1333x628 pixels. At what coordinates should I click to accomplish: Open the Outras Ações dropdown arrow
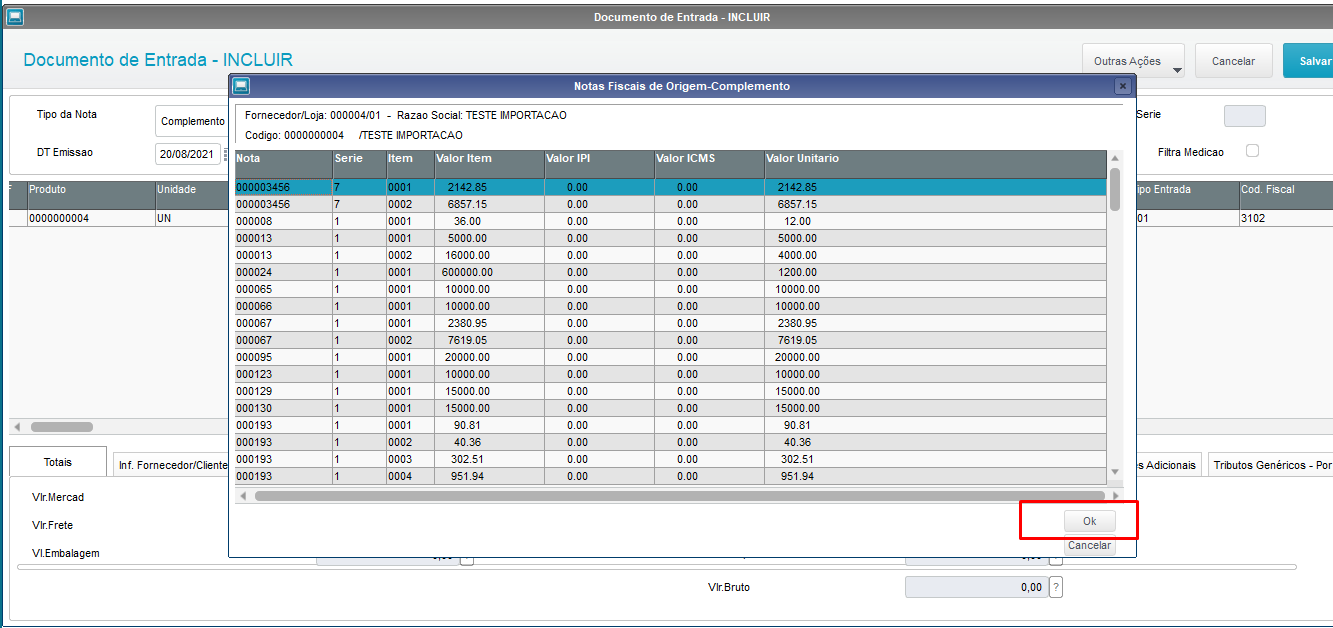pyautogui.click(x=1177, y=70)
